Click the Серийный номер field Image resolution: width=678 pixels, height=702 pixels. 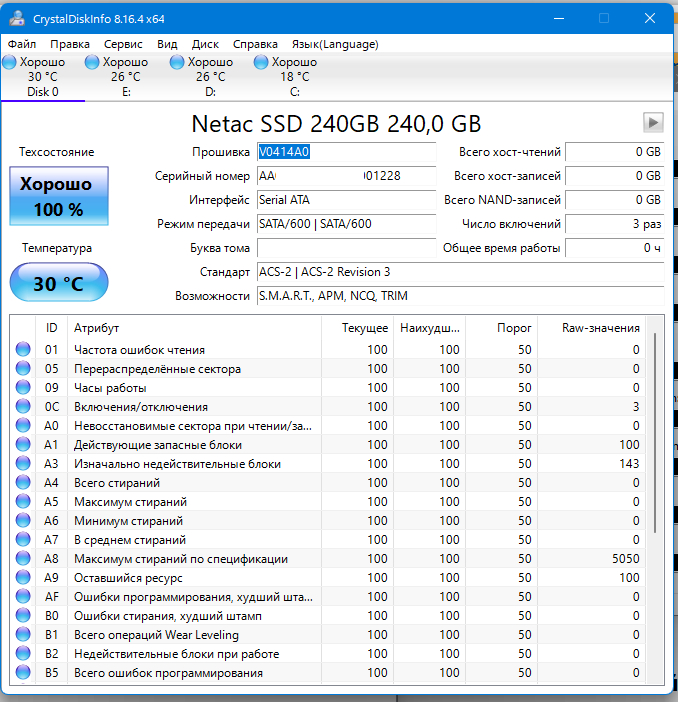click(347, 176)
